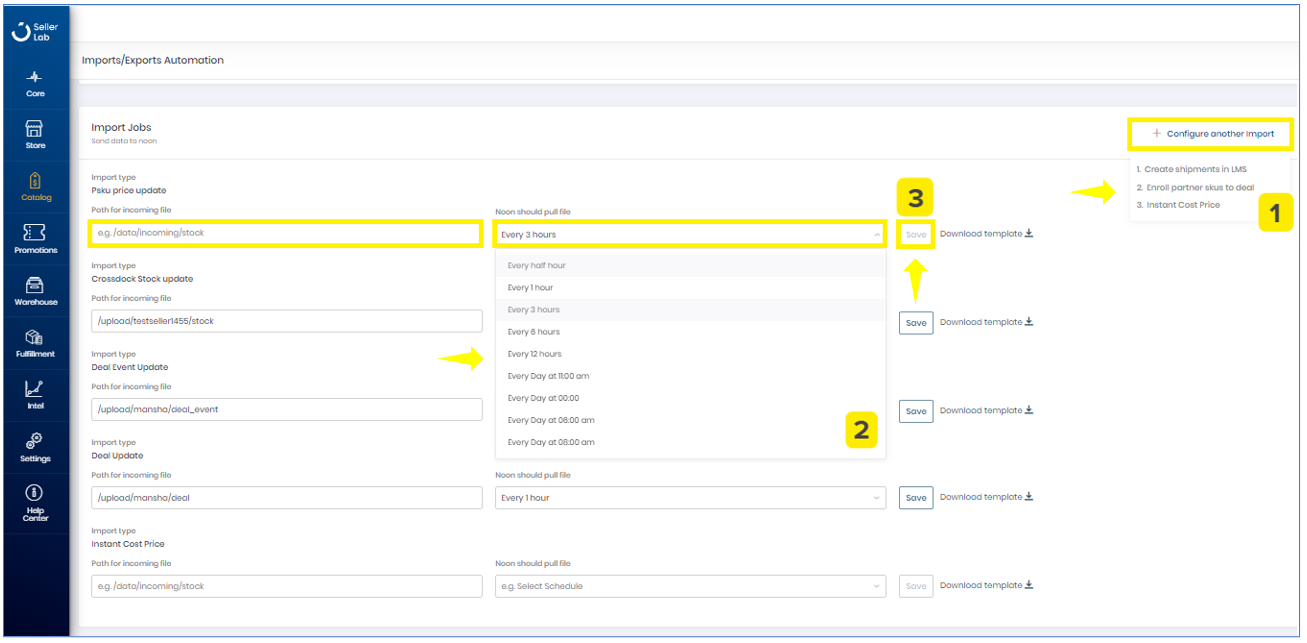1307x643 pixels.
Task: Download template for Deal Update
Action: click(986, 497)
